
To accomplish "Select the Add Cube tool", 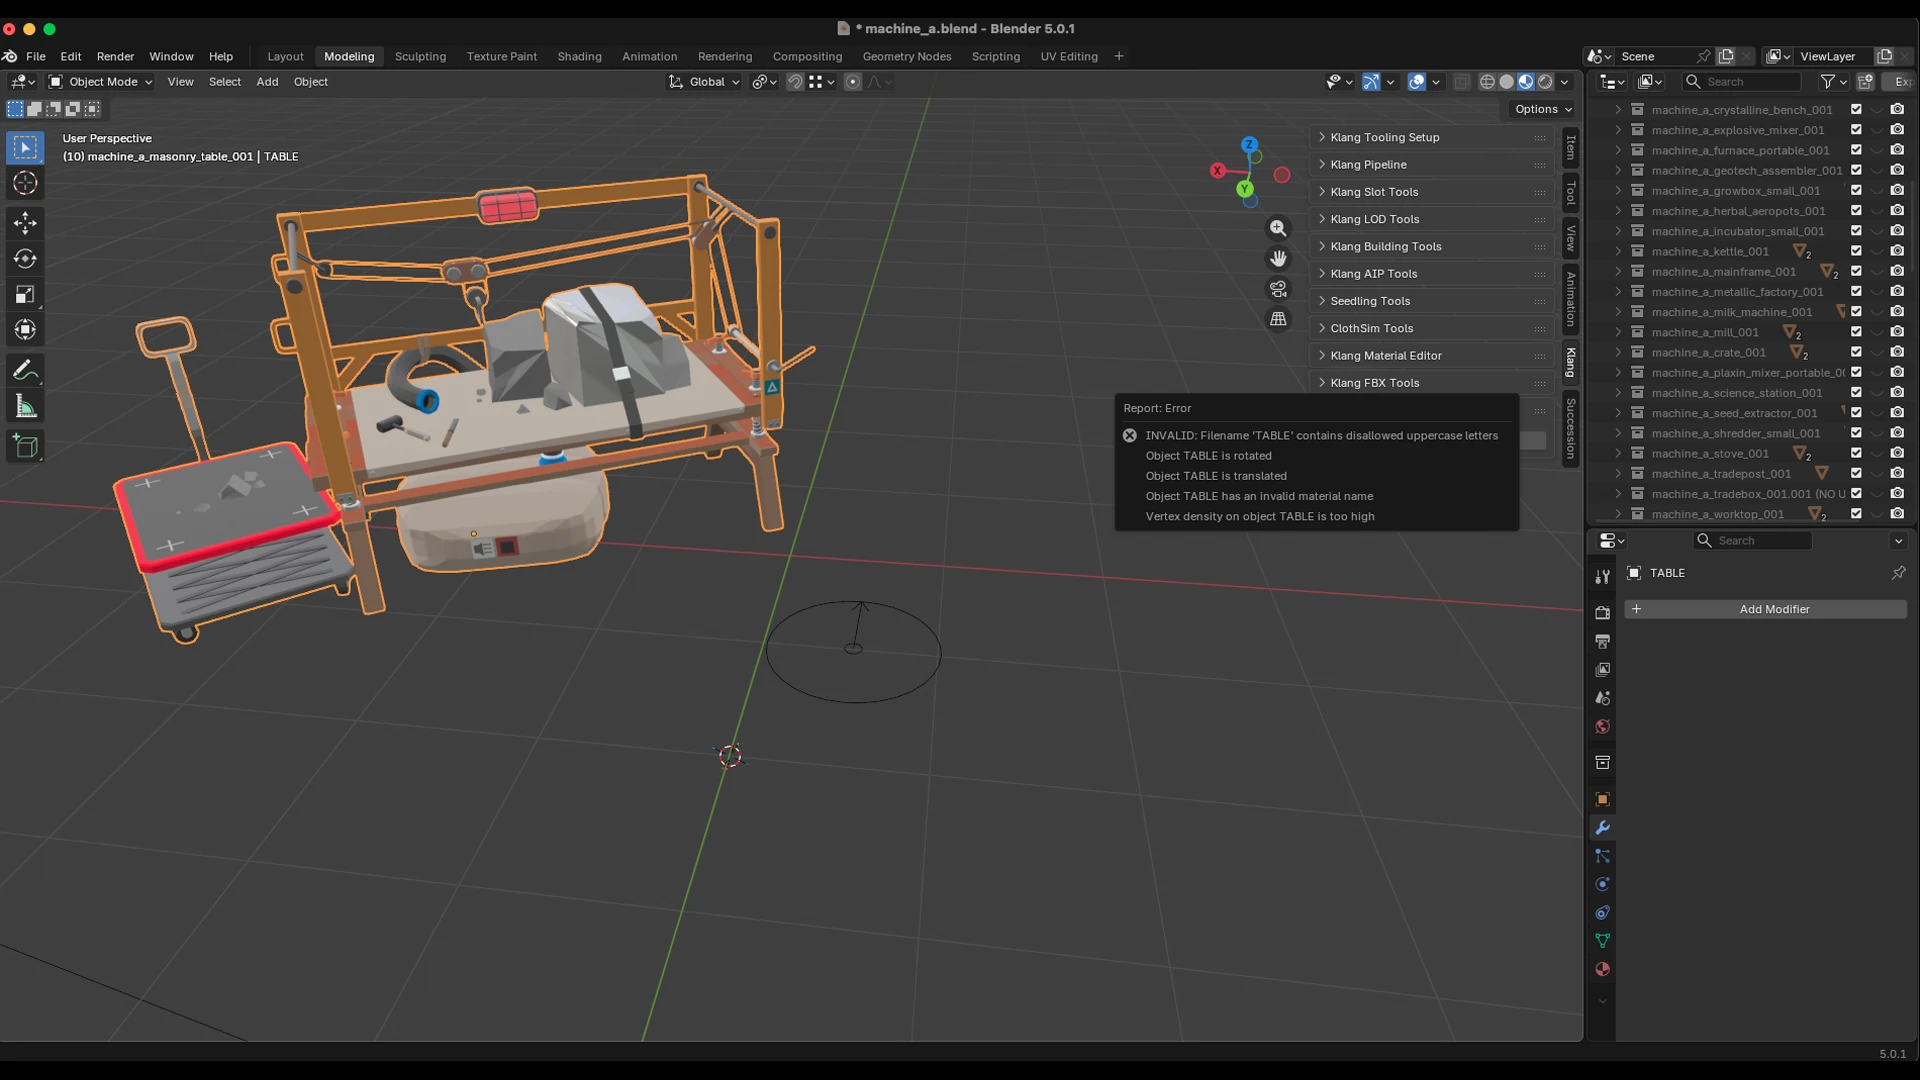I will 25,447.
